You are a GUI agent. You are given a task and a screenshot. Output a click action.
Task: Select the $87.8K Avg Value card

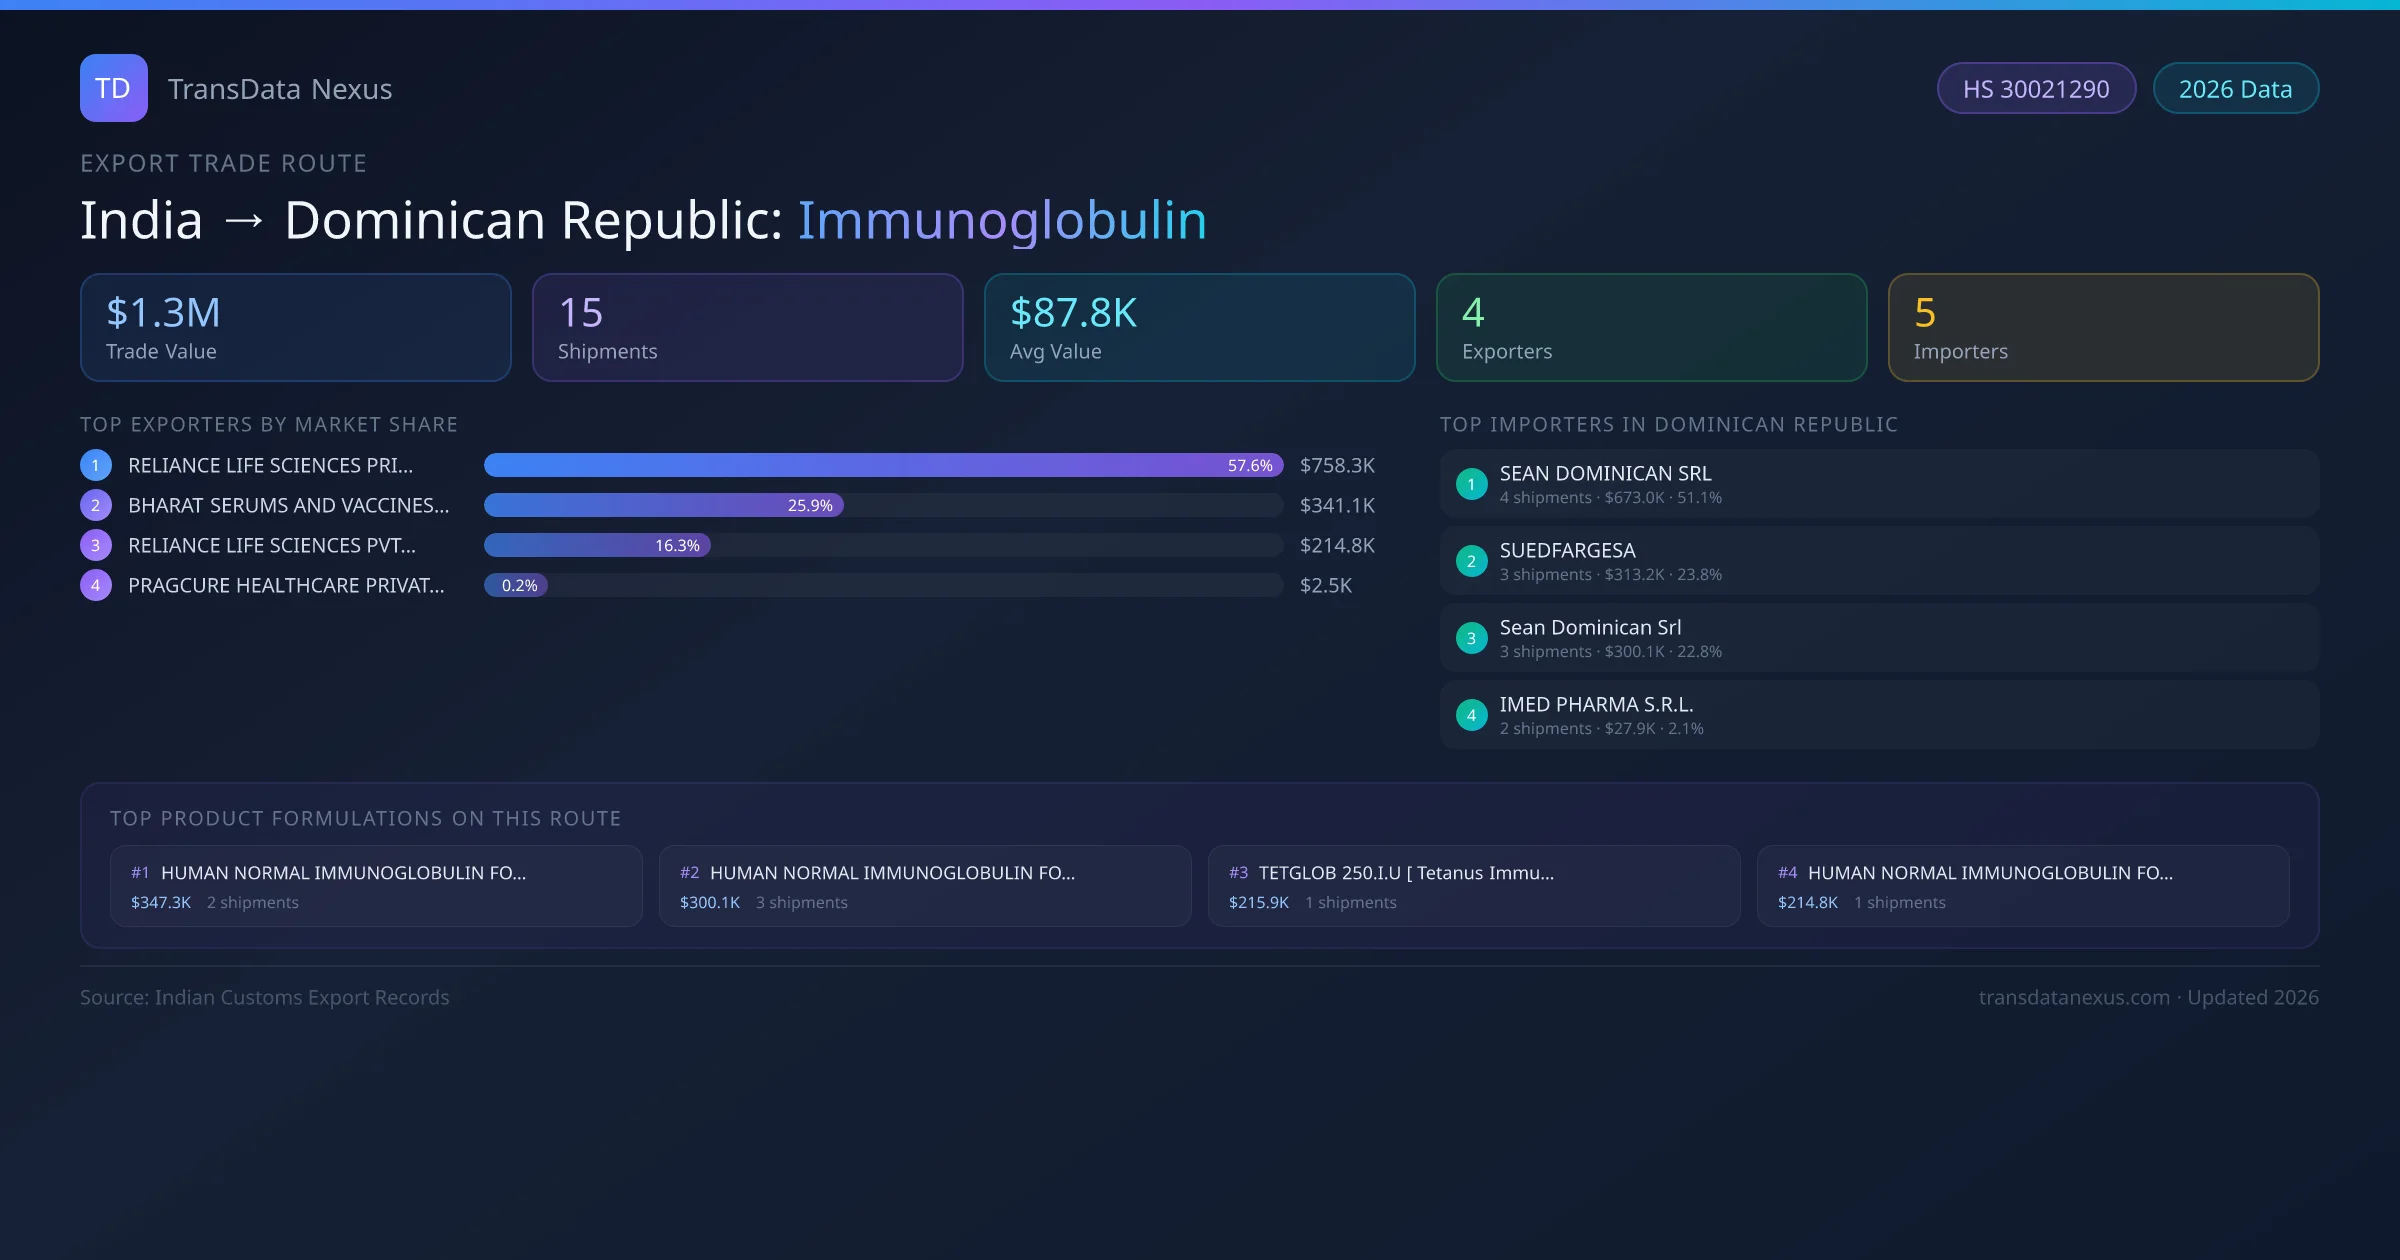(x=1199, y=327)
